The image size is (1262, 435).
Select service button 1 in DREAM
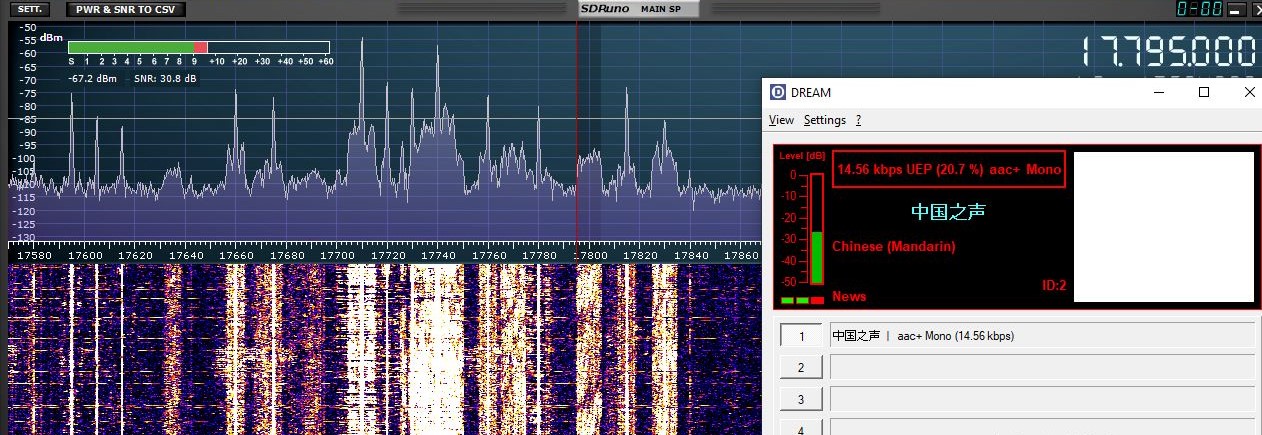(x=801, y=336)
